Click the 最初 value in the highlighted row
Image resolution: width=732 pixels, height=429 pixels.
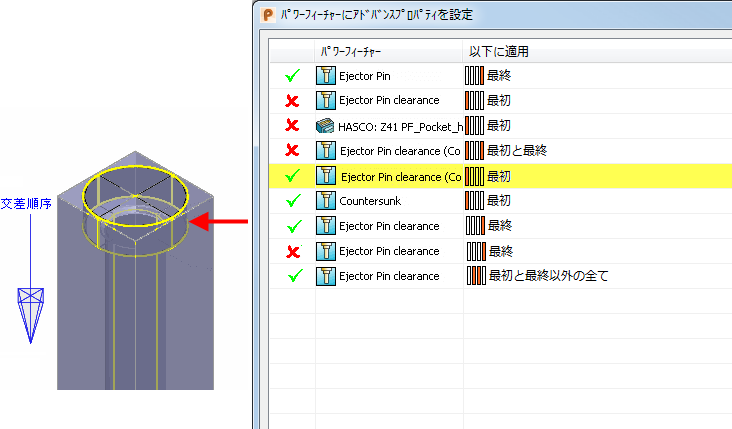point(499,176)
